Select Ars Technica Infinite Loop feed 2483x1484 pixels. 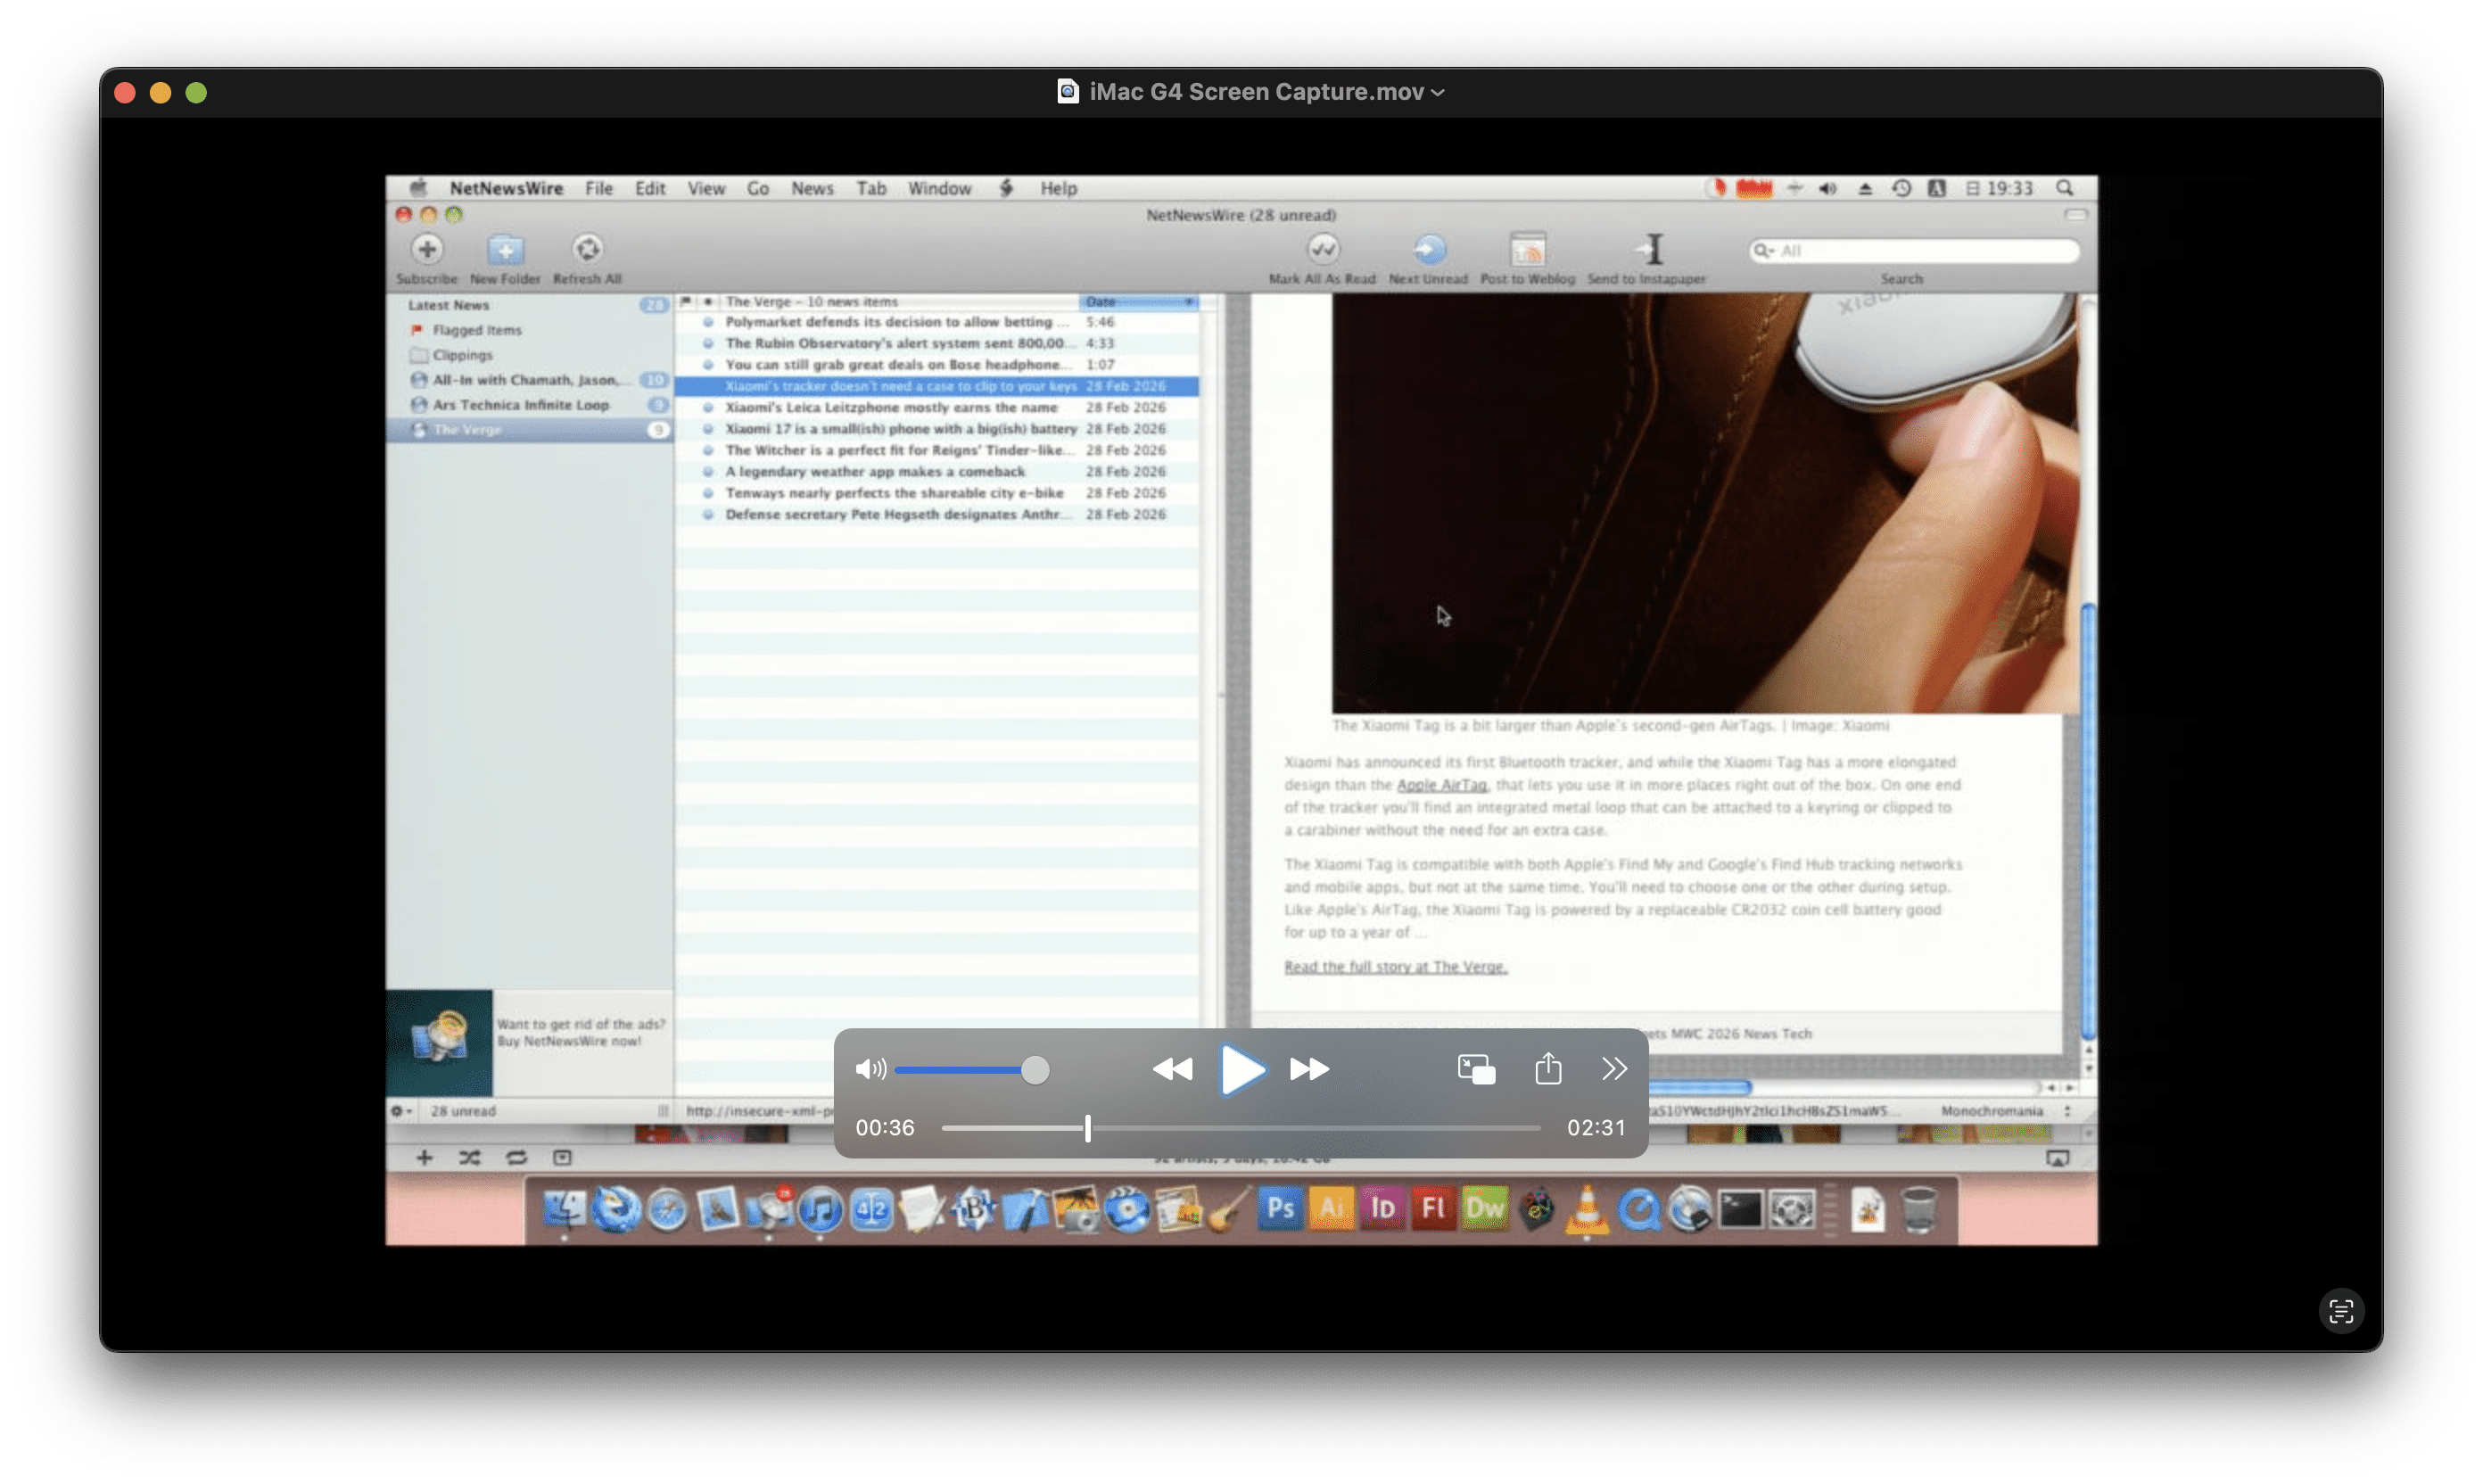tap(520, 405)
